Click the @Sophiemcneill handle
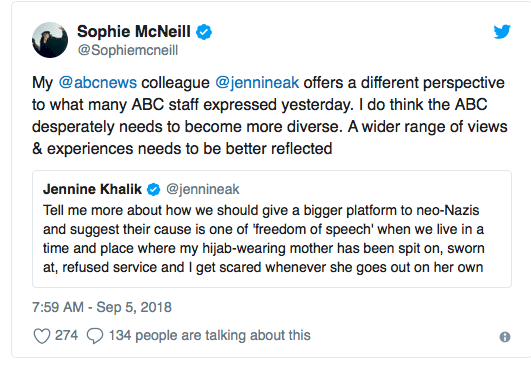The image size is (531, 365). click(128, 50)
